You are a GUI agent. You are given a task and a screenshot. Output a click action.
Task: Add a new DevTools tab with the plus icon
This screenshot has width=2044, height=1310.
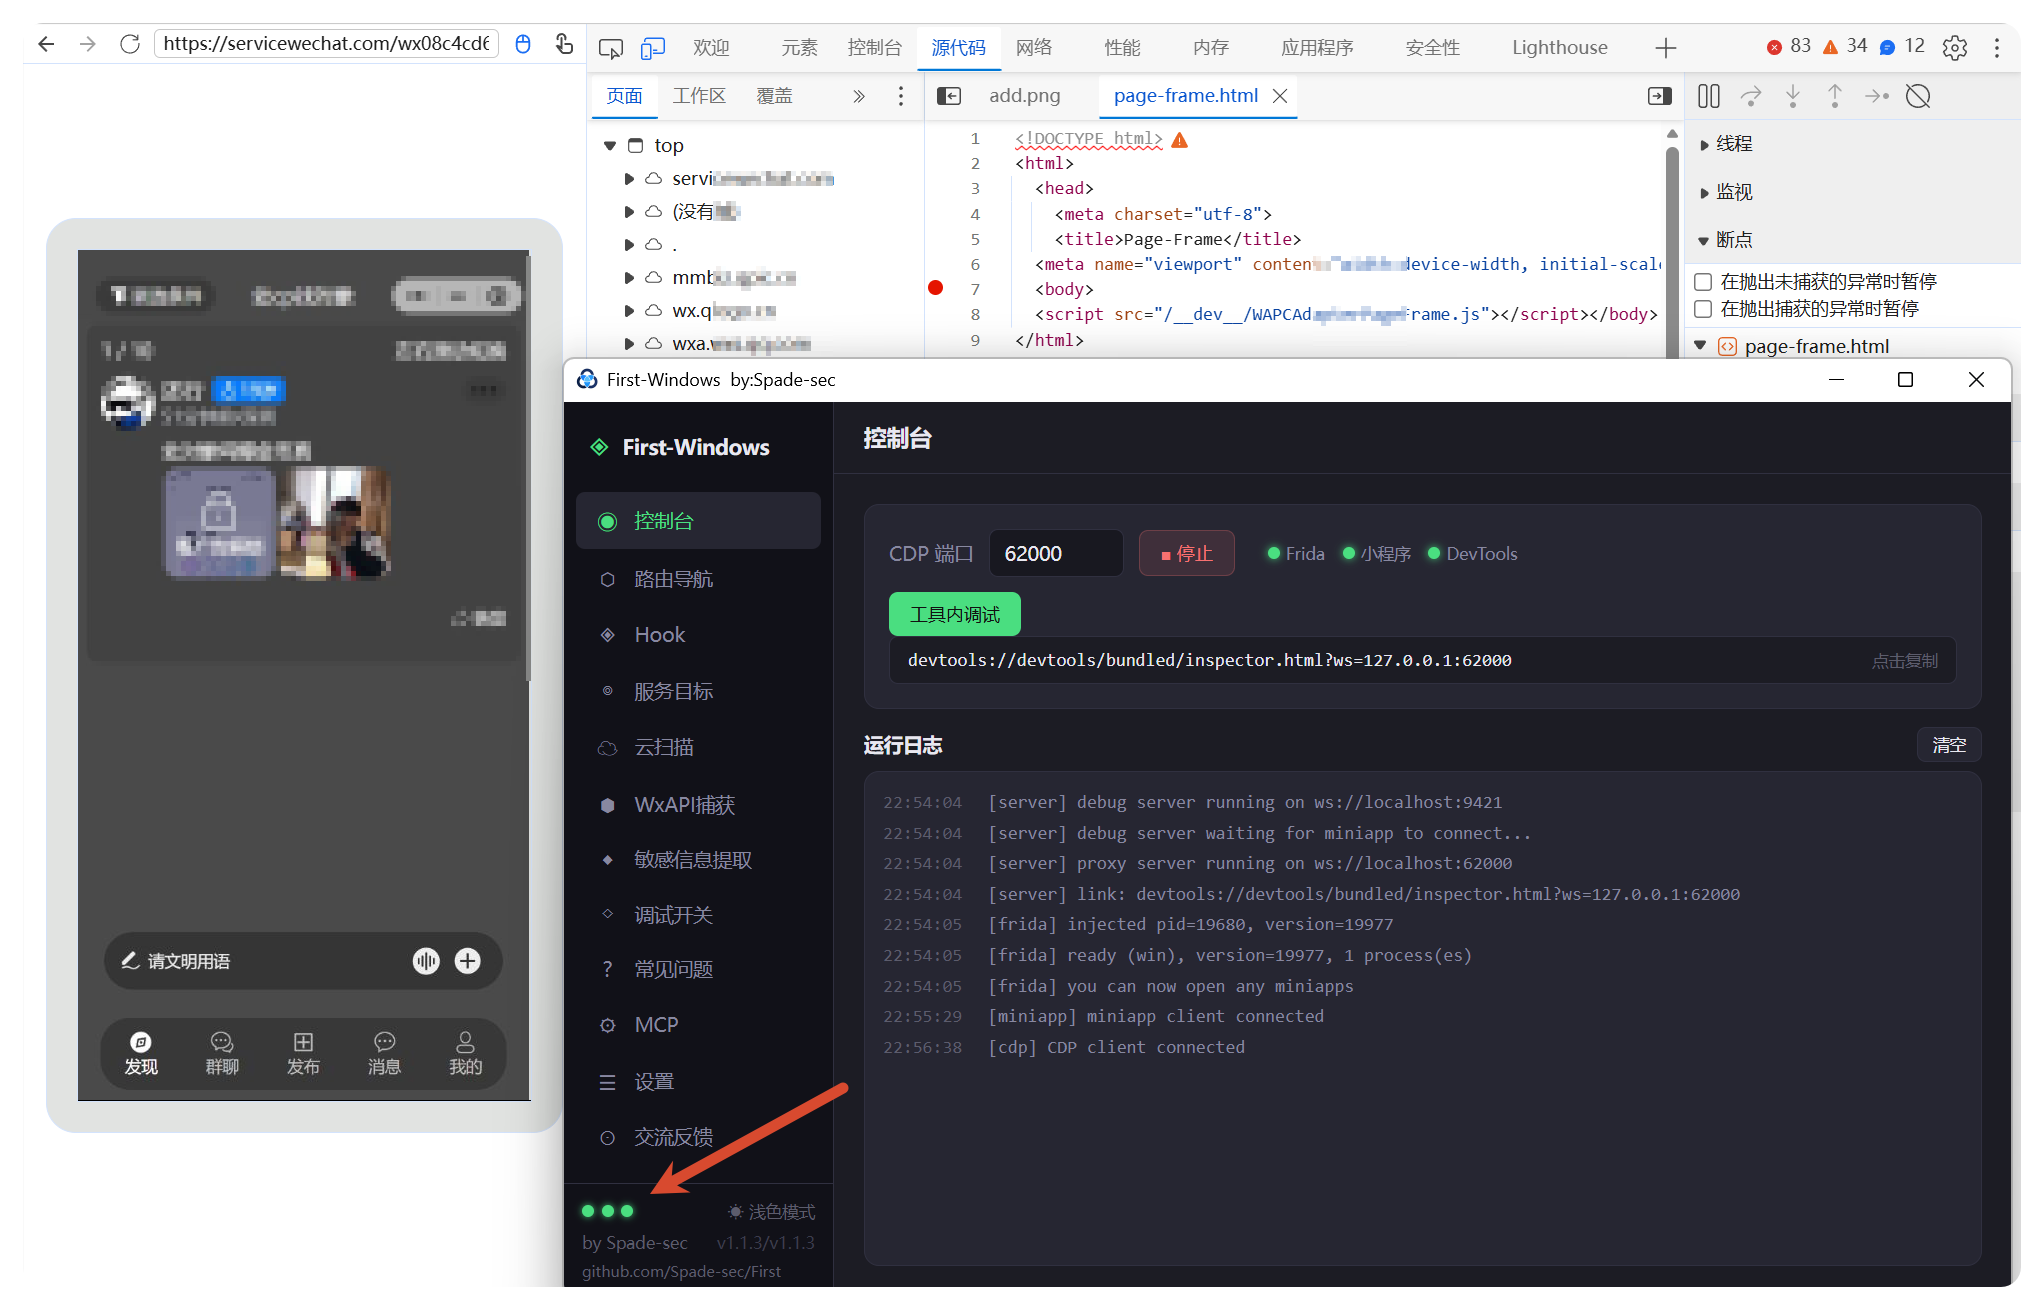pyautogui.click(x=1666, y=48)
